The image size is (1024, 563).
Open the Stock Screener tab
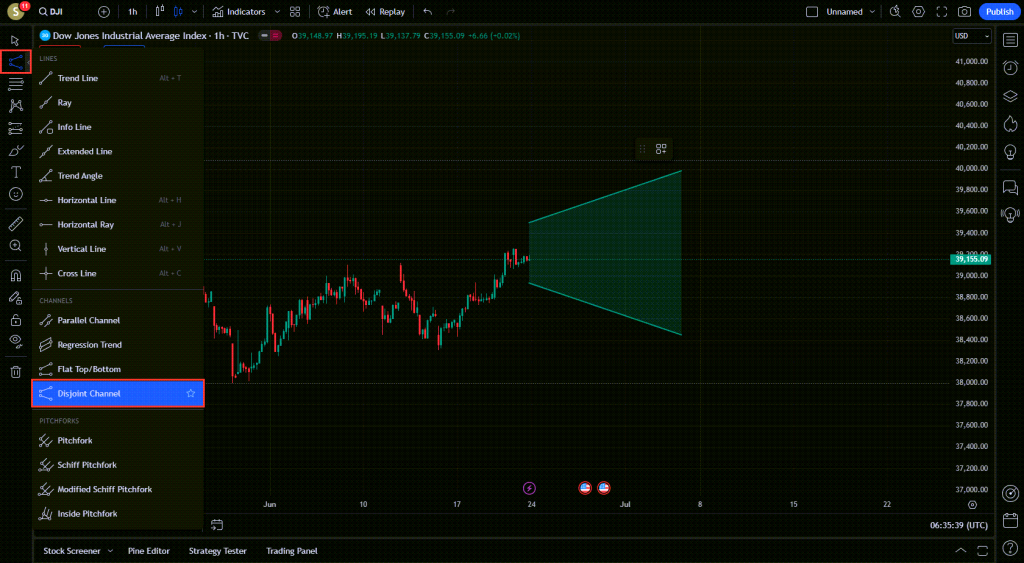coord(72,551)
